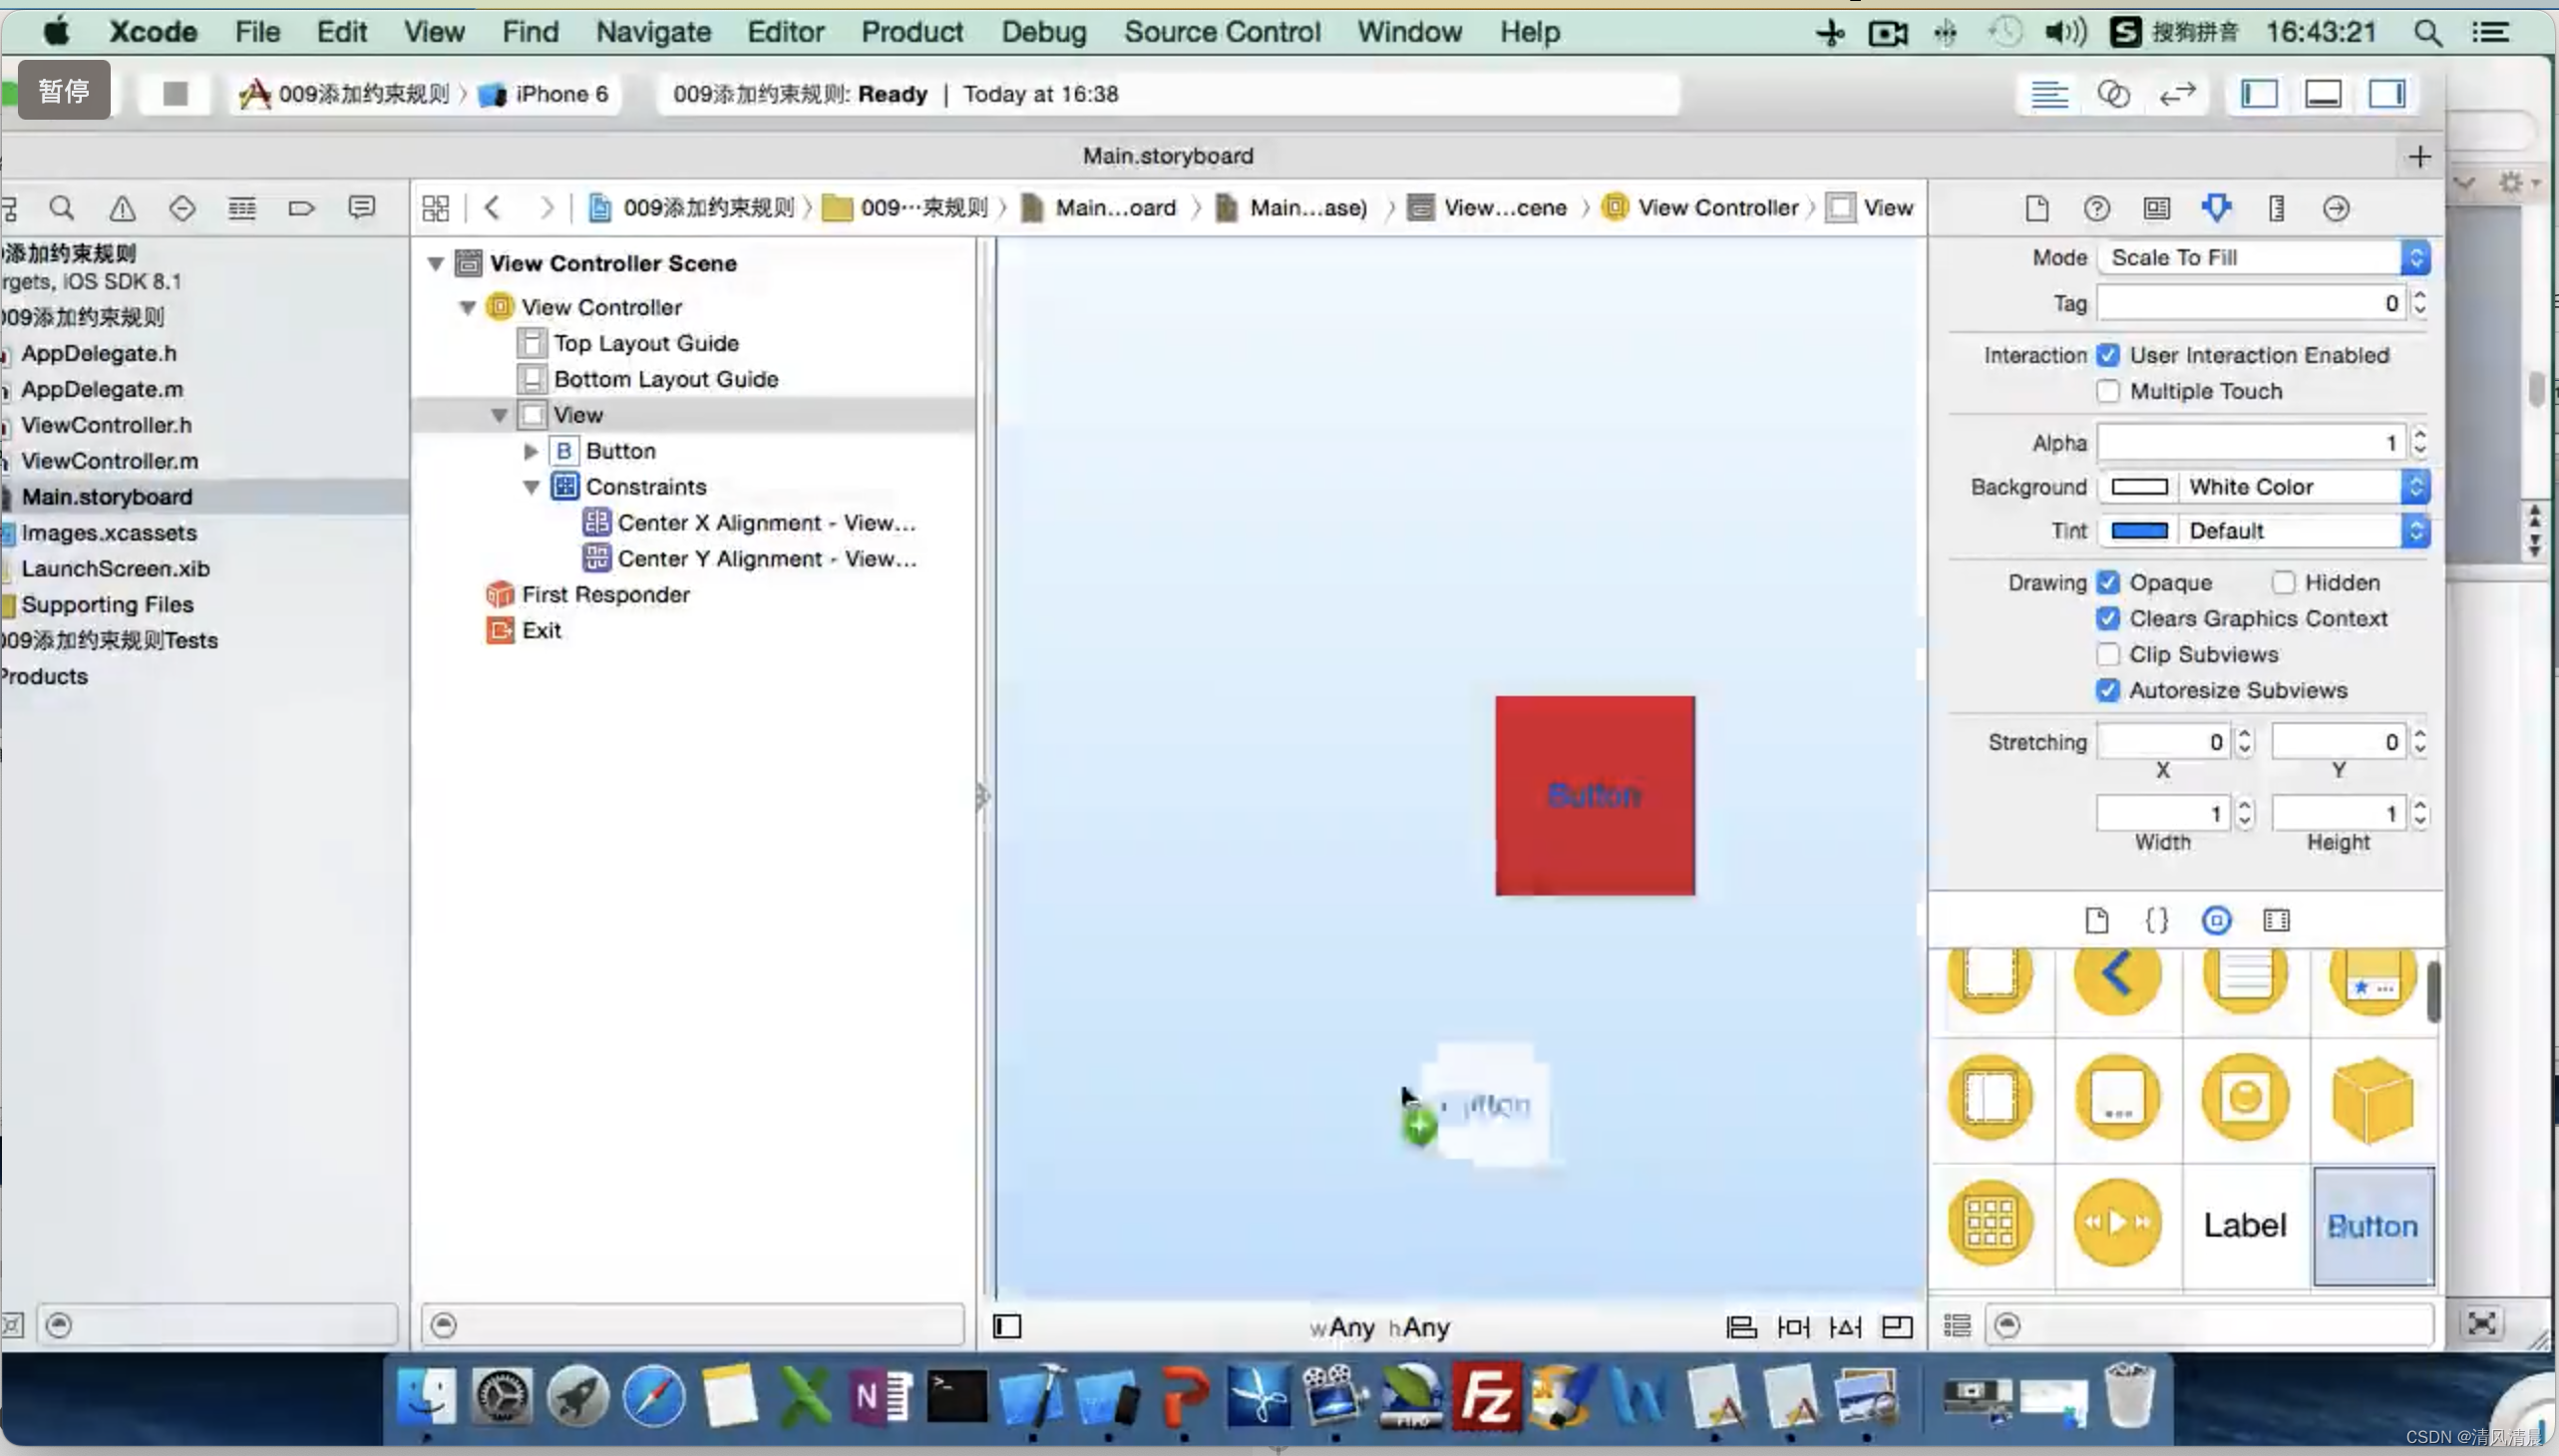Open the Debug menu
The height and width of the screenshot is (1456, 2559).
coord(1044,32)
